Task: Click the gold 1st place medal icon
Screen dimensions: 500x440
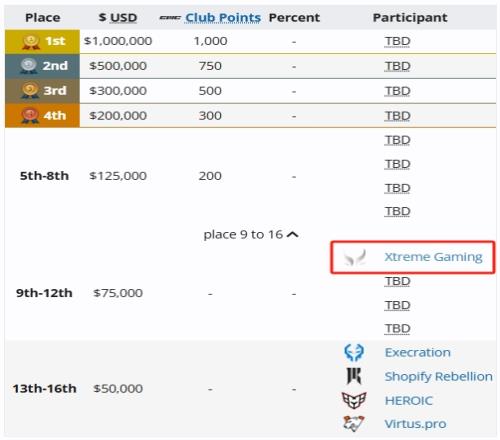Action: (31, 42)
